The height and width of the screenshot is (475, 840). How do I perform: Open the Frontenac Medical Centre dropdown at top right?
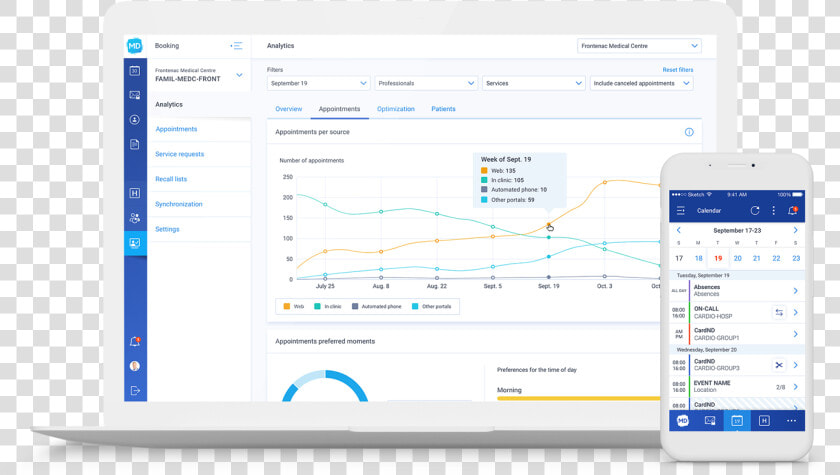[x=639, y=46]
